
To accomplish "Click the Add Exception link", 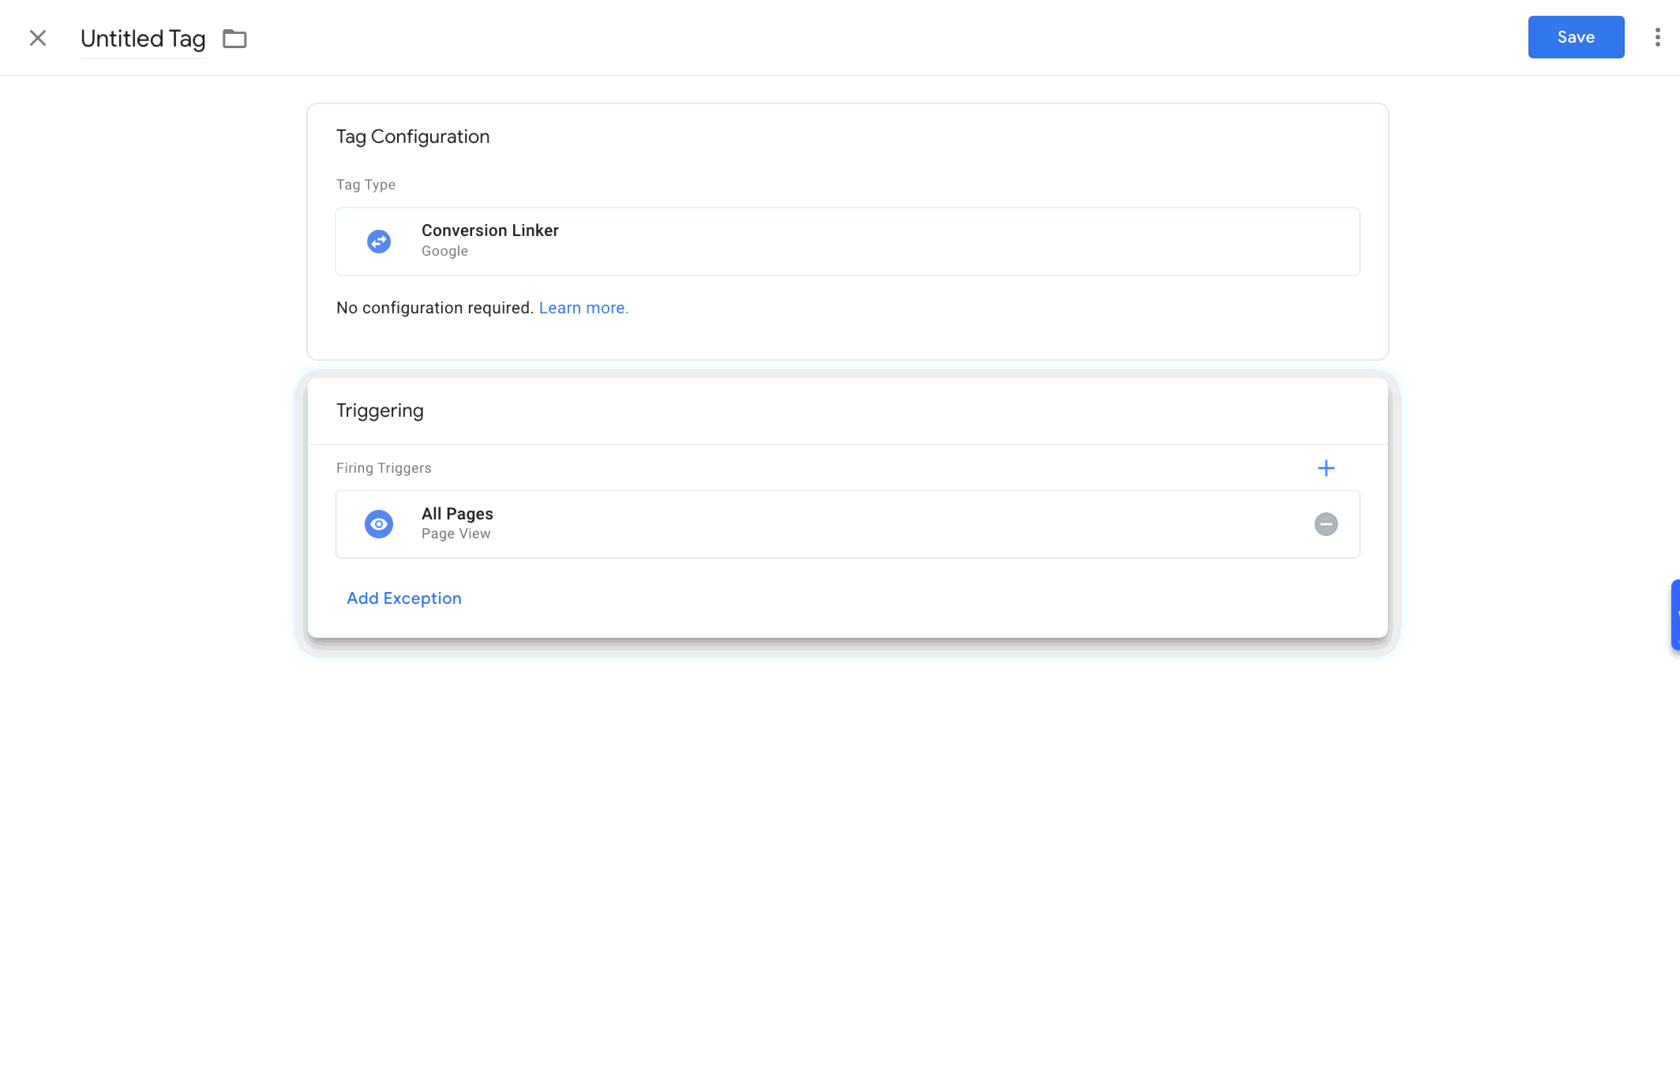I will pos(404,598).
